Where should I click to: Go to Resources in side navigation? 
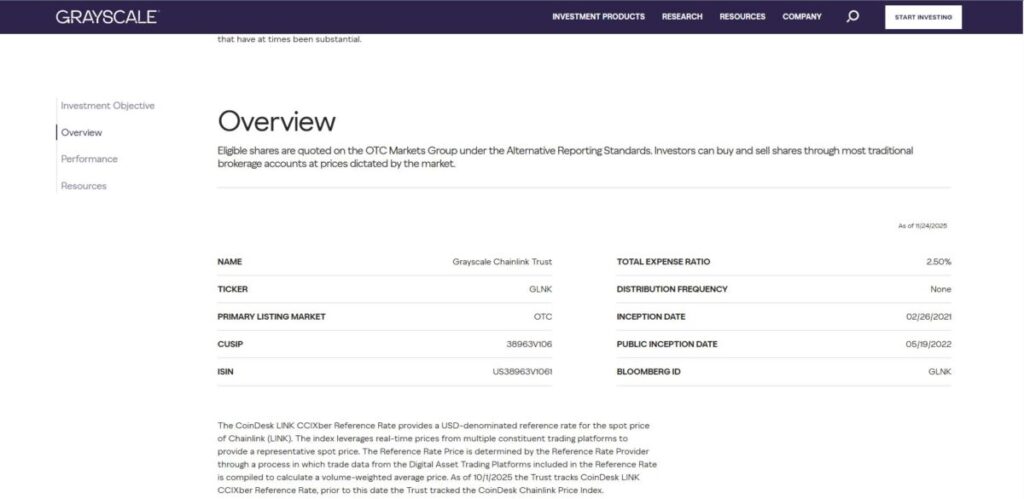[84, 186]
